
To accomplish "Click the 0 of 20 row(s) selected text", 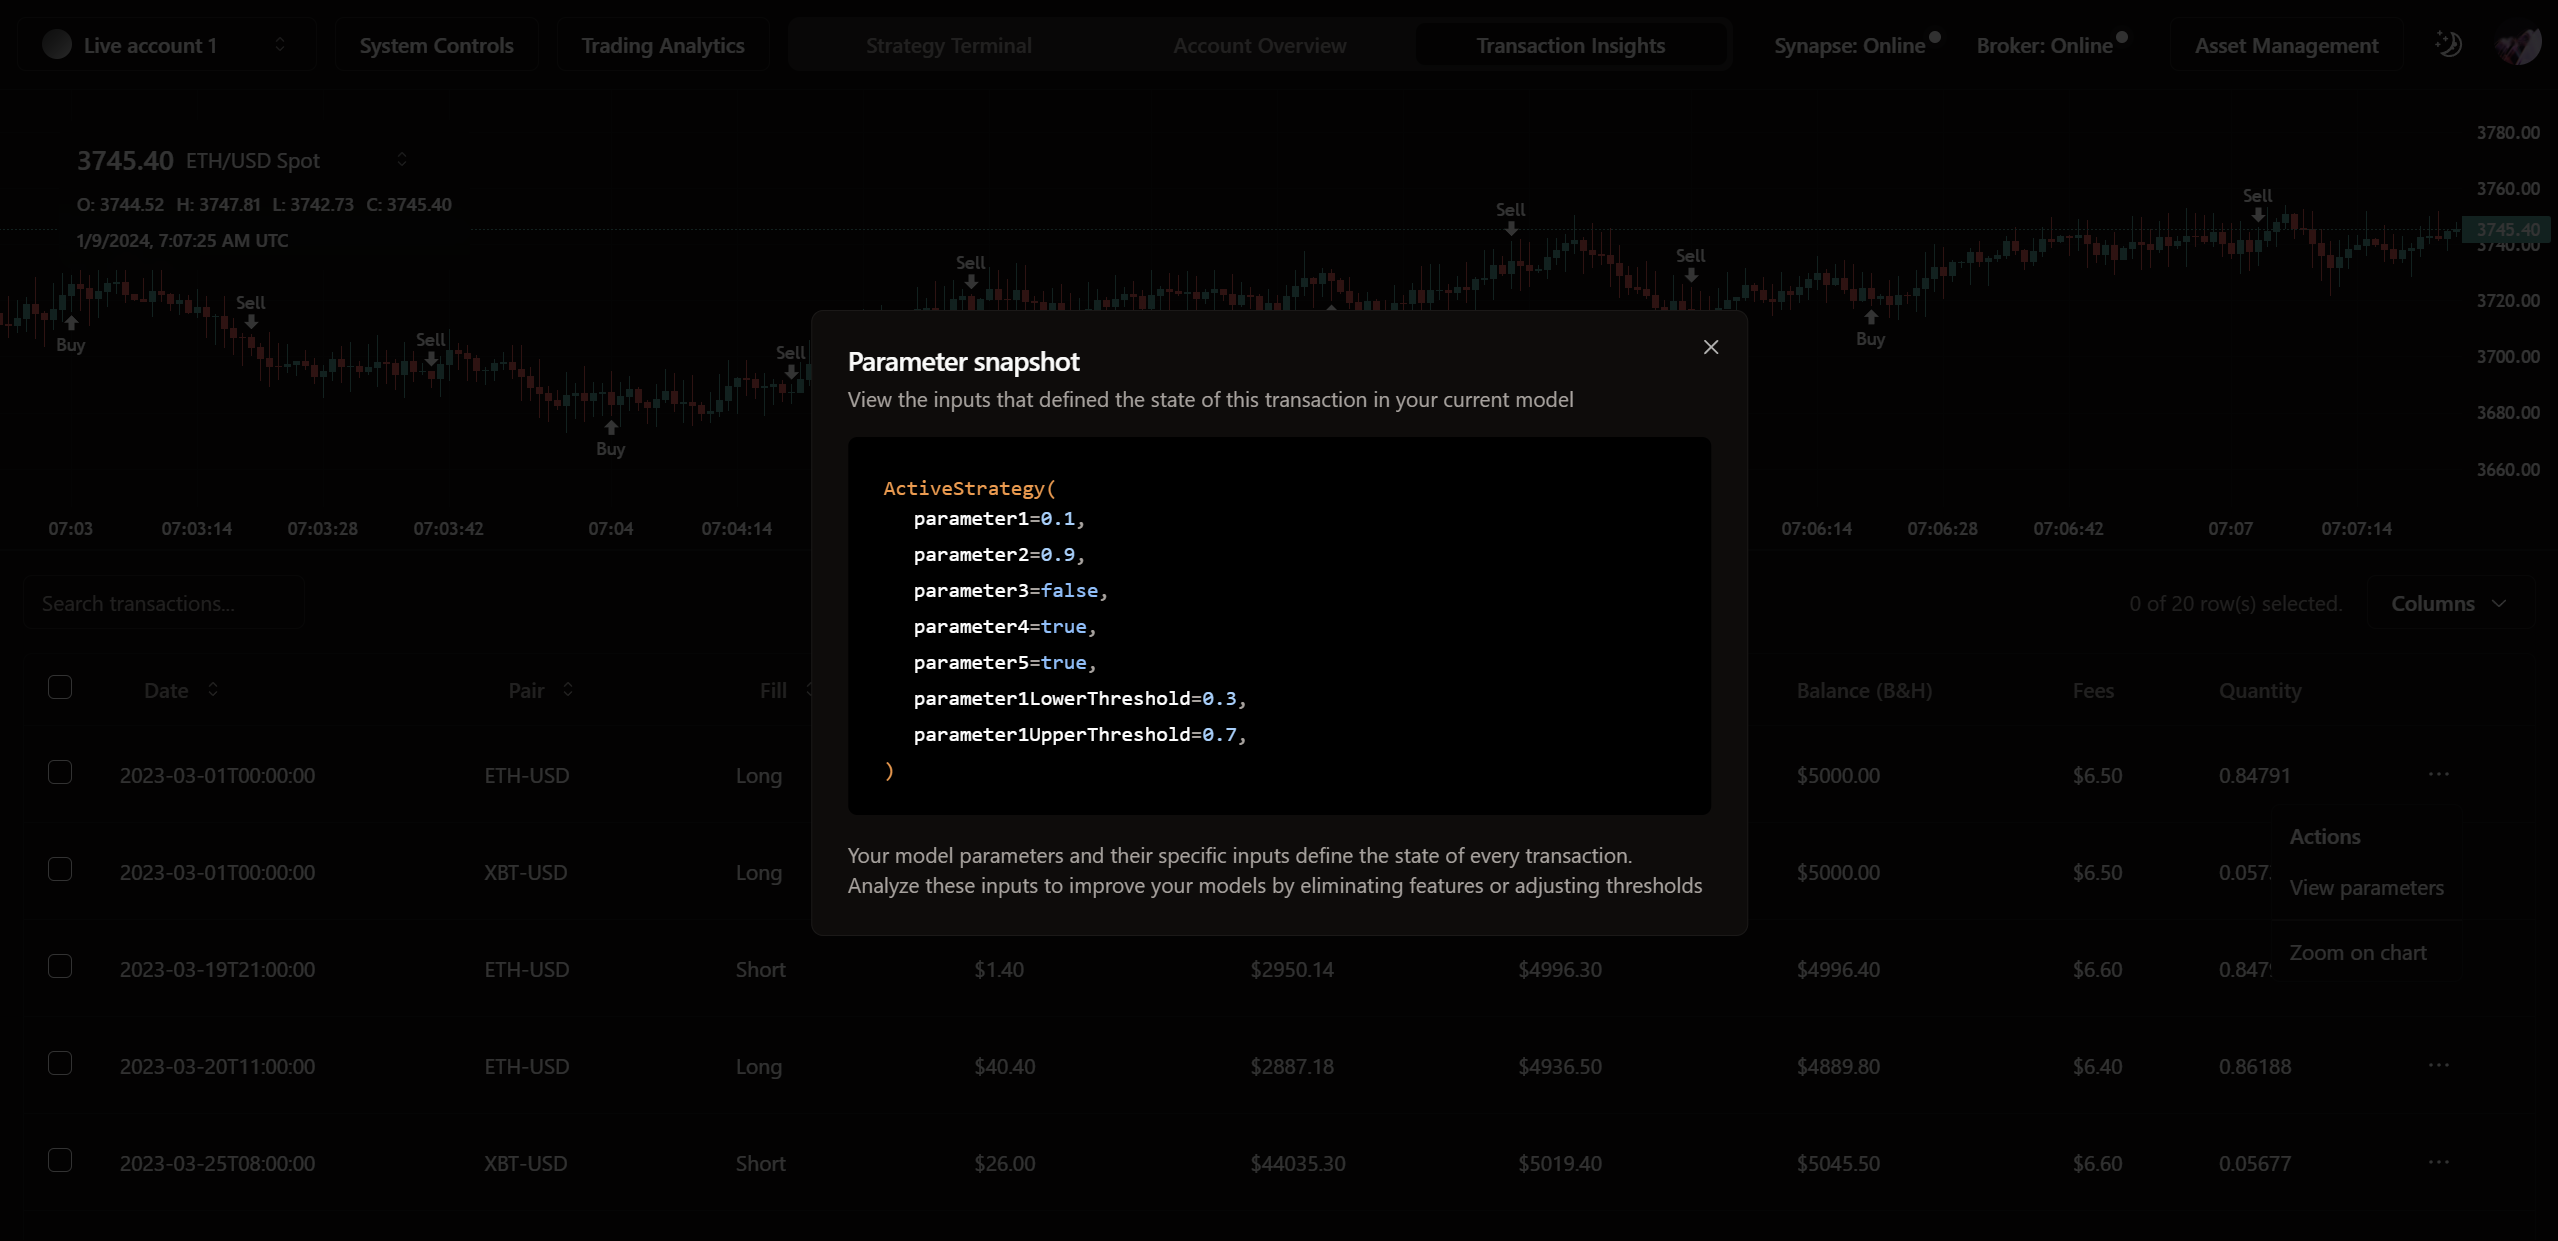I will [x=2235, y=603].
